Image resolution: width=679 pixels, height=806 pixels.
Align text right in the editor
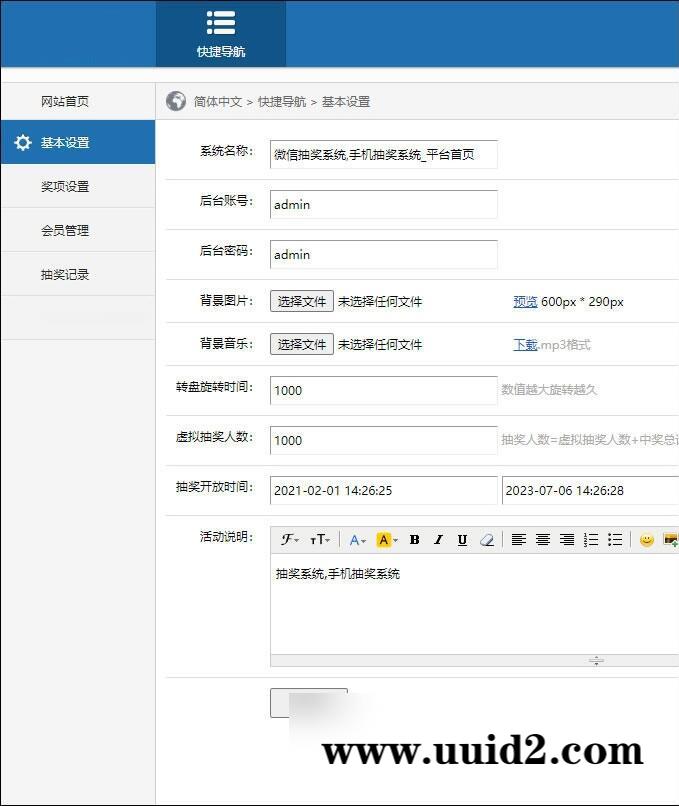coord(567,539)
